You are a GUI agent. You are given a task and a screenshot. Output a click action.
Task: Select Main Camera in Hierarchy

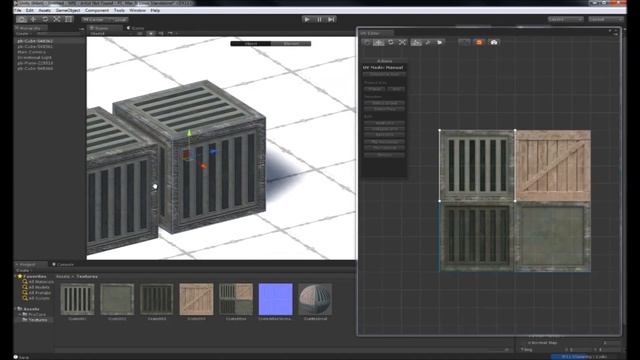click(31, 52)
